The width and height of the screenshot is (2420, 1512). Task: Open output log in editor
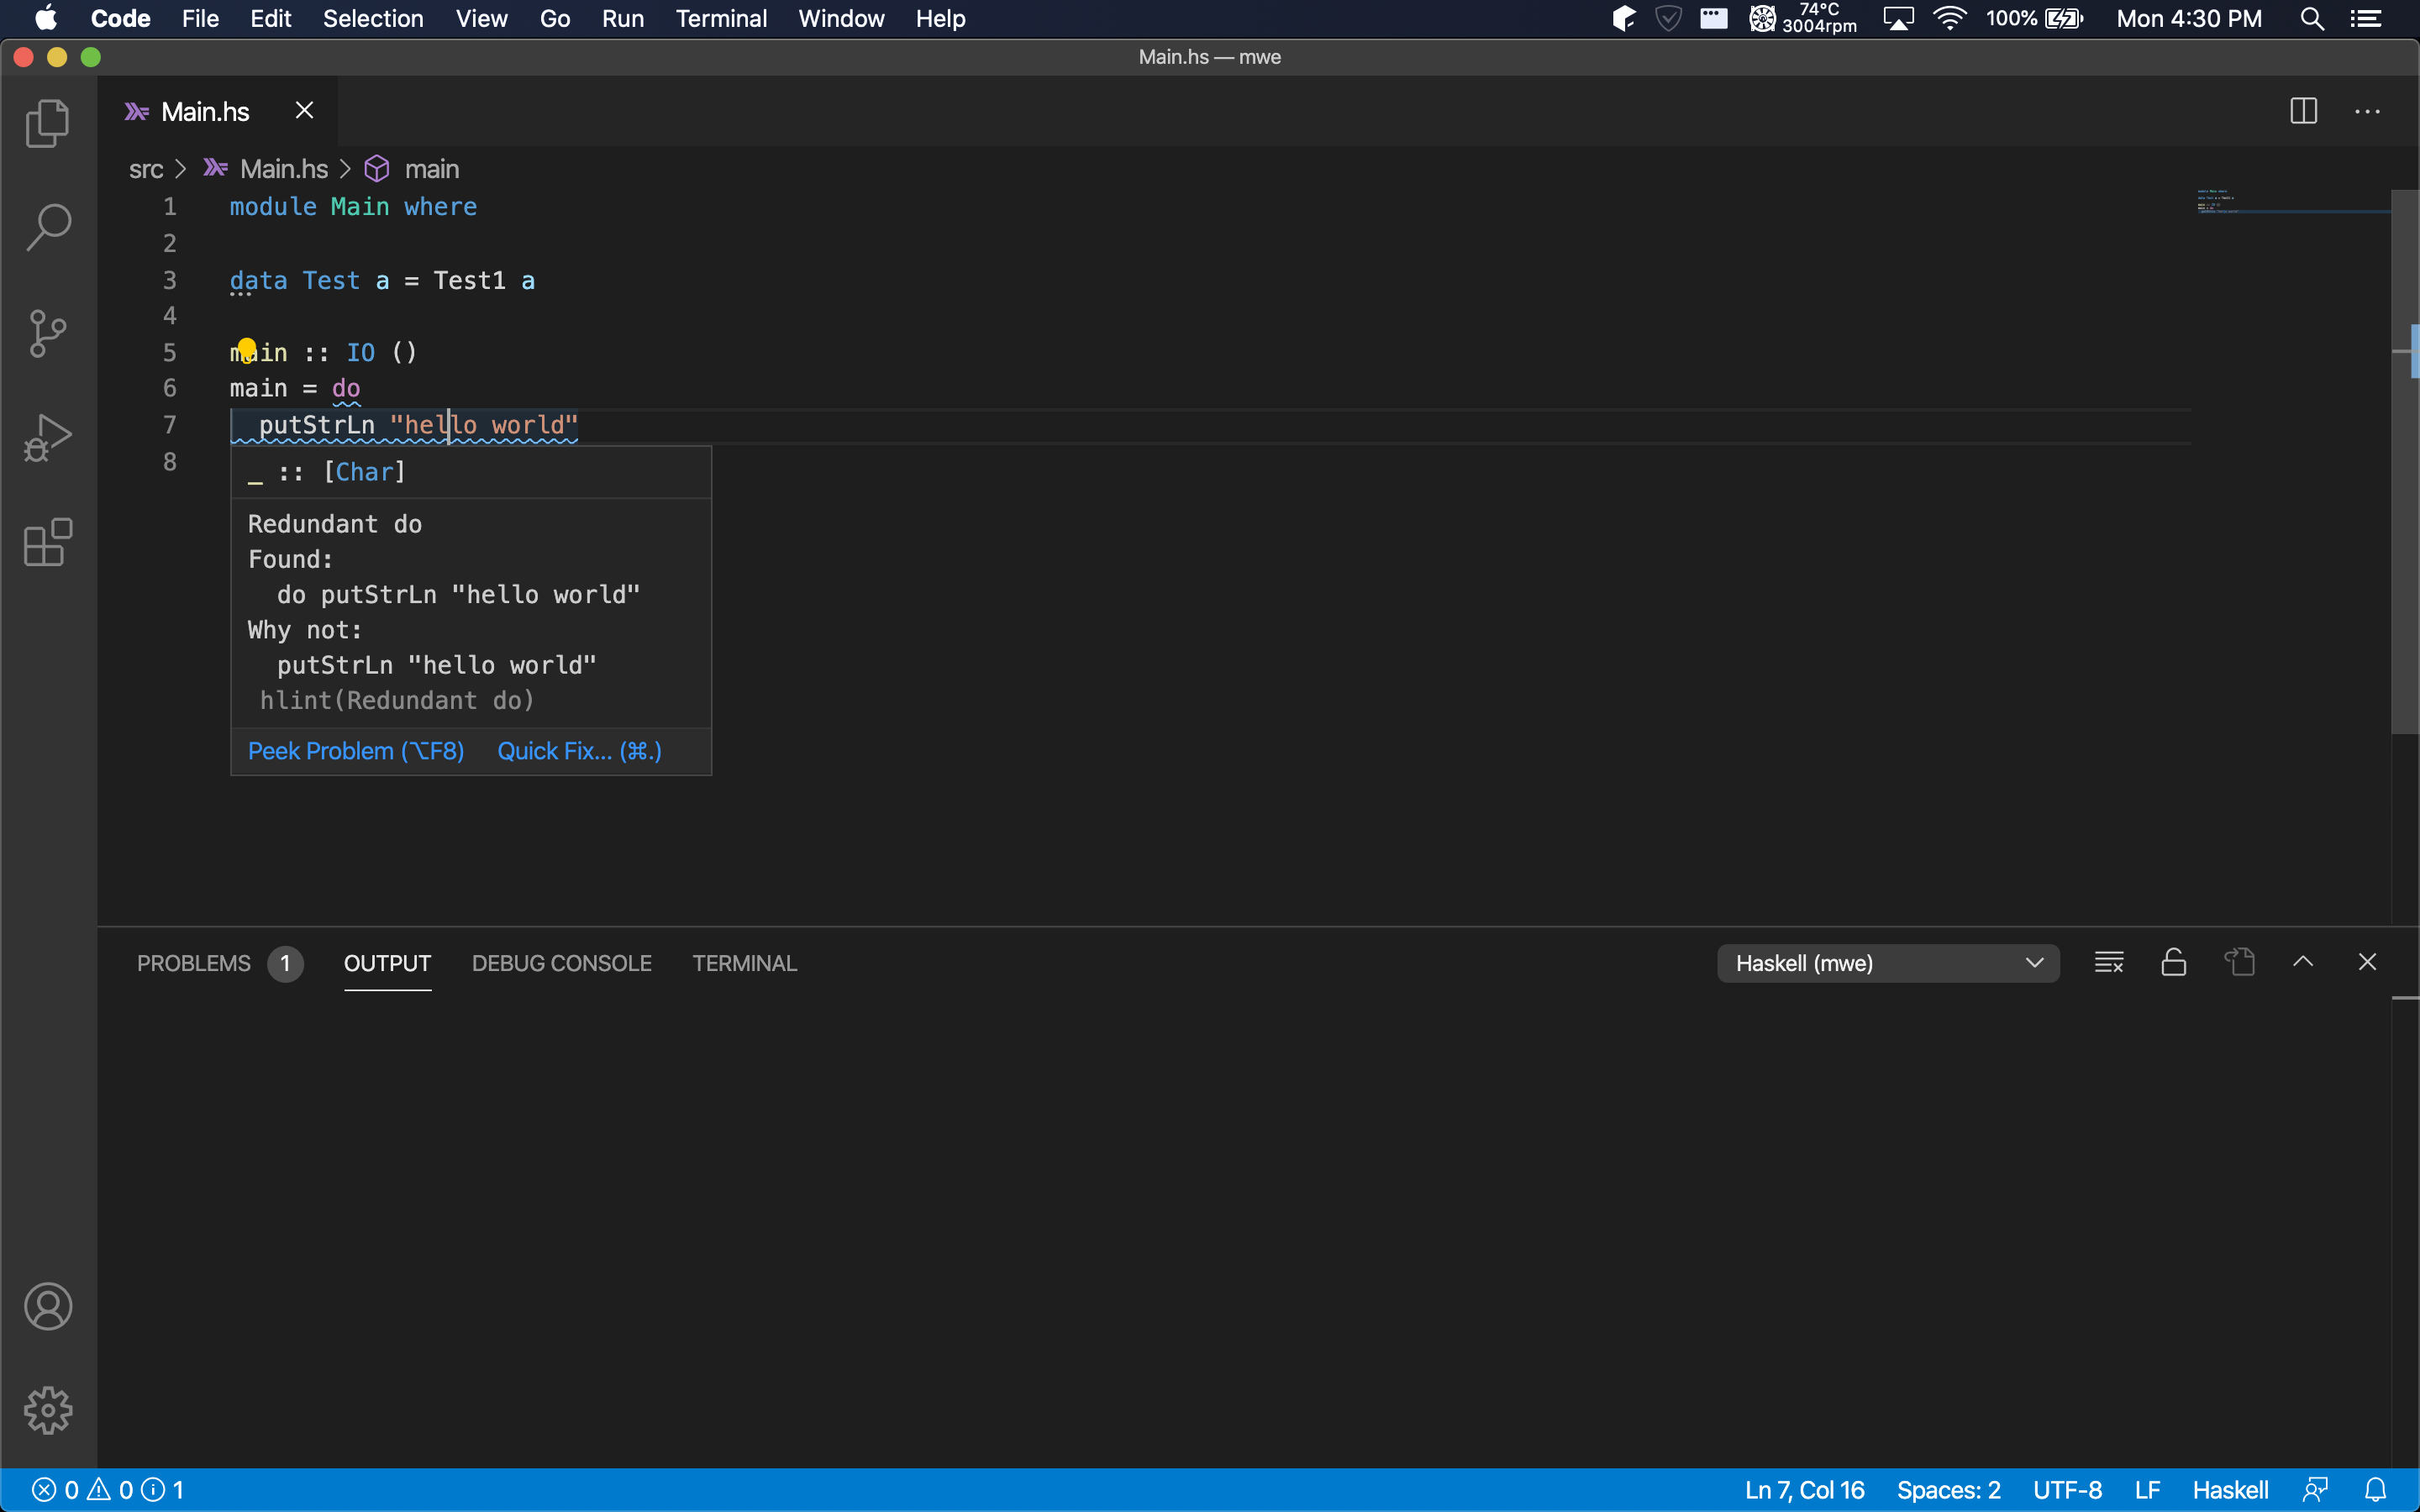(2239, 962)
